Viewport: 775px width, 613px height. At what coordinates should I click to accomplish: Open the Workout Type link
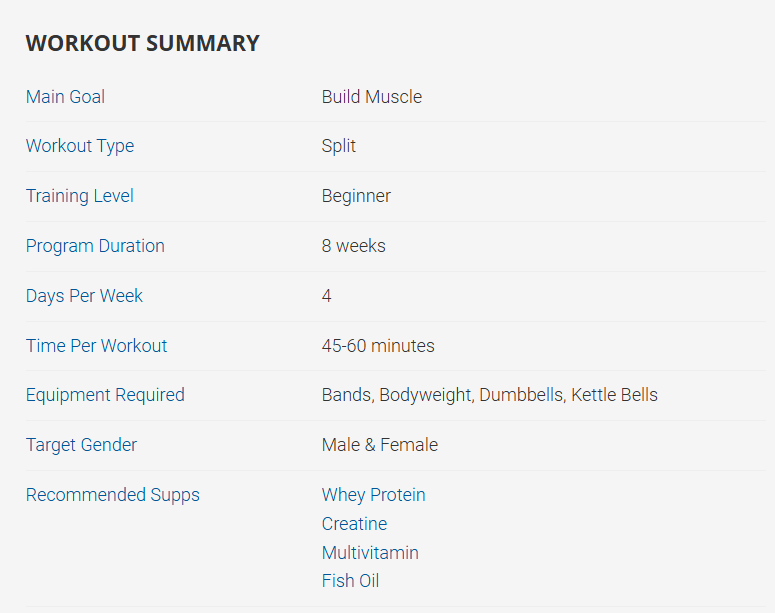80,146
